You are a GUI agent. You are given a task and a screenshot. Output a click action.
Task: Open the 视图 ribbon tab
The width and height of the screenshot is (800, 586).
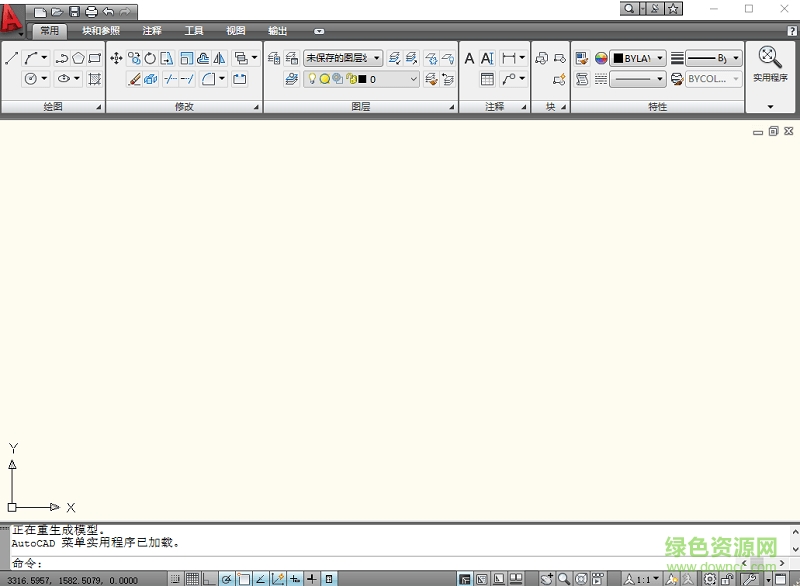pyautogui.click(x=235, y=31)
